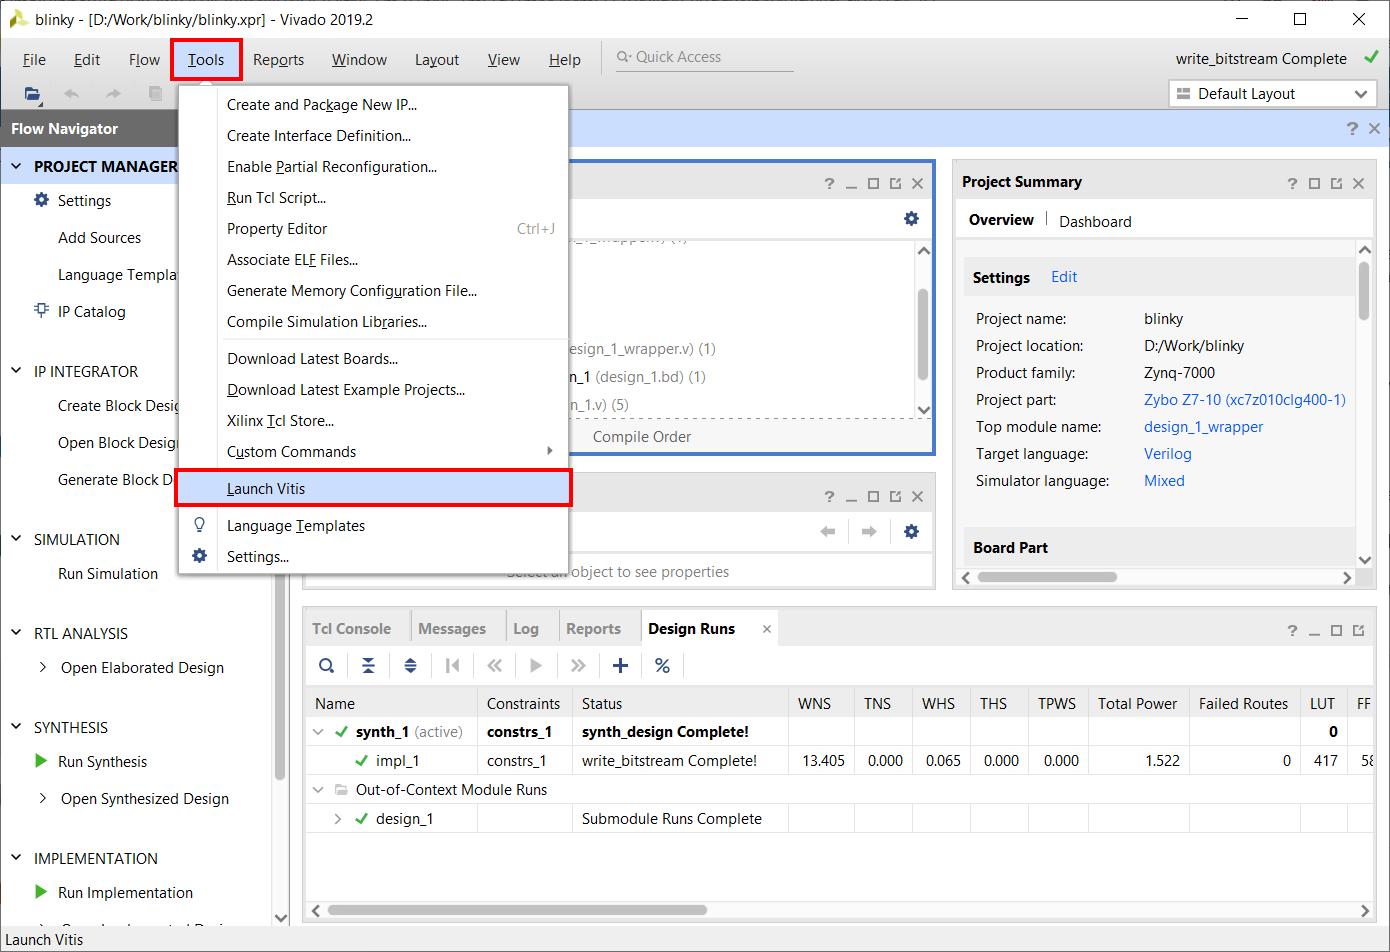Click the impl_1 run row name
This screenshot has width=1390, height=952.
[x=397, y=760]
